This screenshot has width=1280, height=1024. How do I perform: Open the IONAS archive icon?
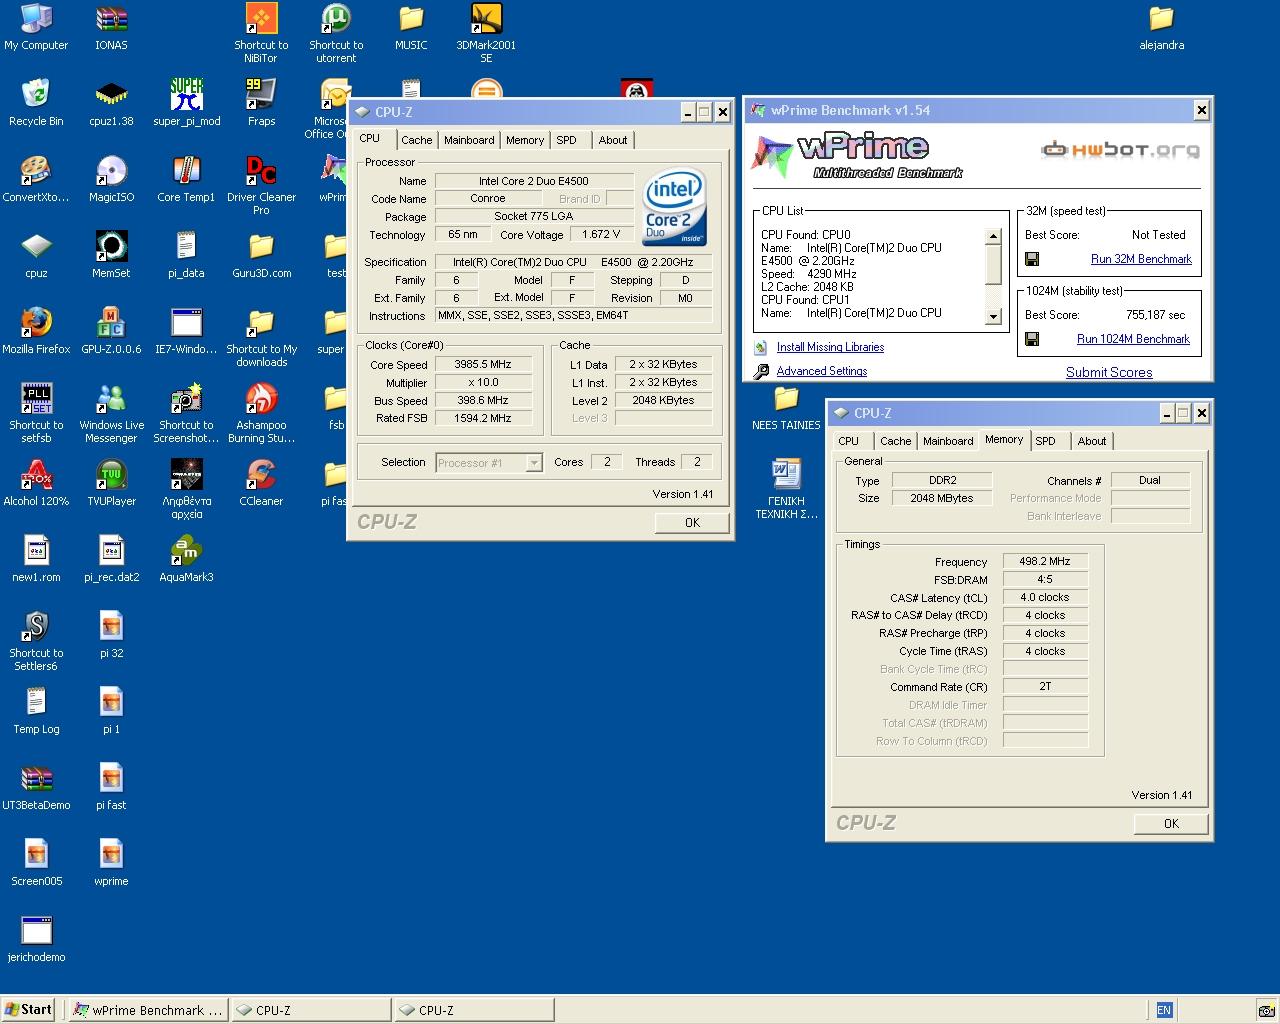[x=111, y=27]
